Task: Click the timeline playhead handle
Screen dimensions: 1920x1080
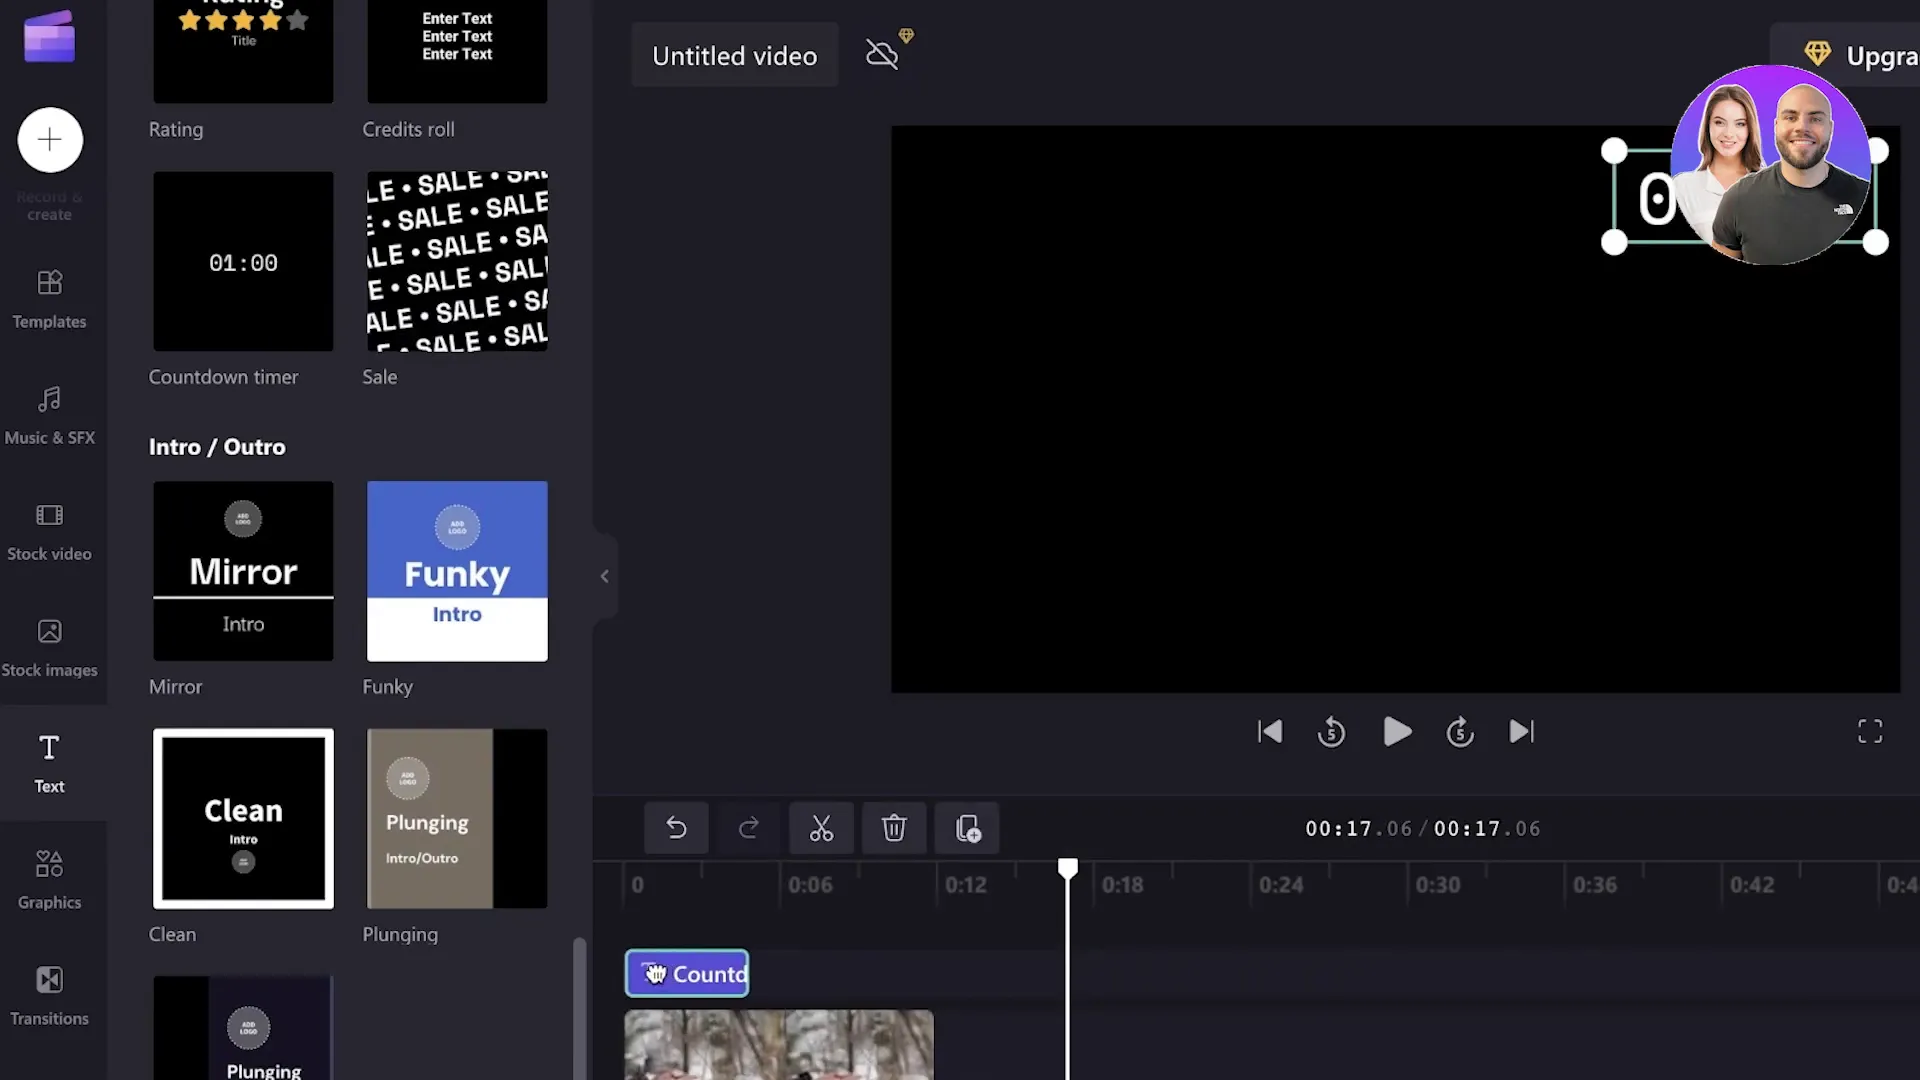Action: (1068, 868)
